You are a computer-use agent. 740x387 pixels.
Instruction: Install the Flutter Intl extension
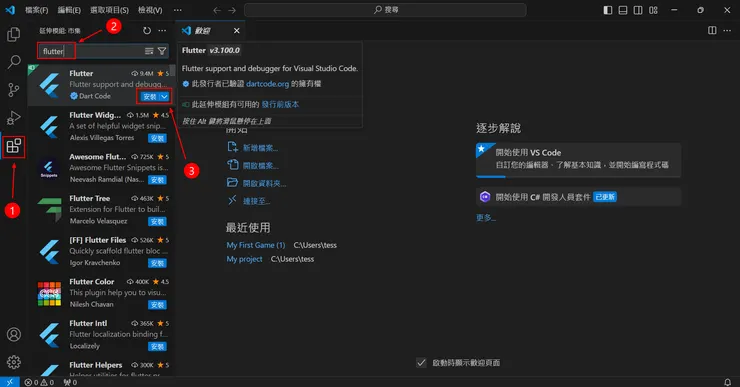pyautogui.click(x=157, y=346)
